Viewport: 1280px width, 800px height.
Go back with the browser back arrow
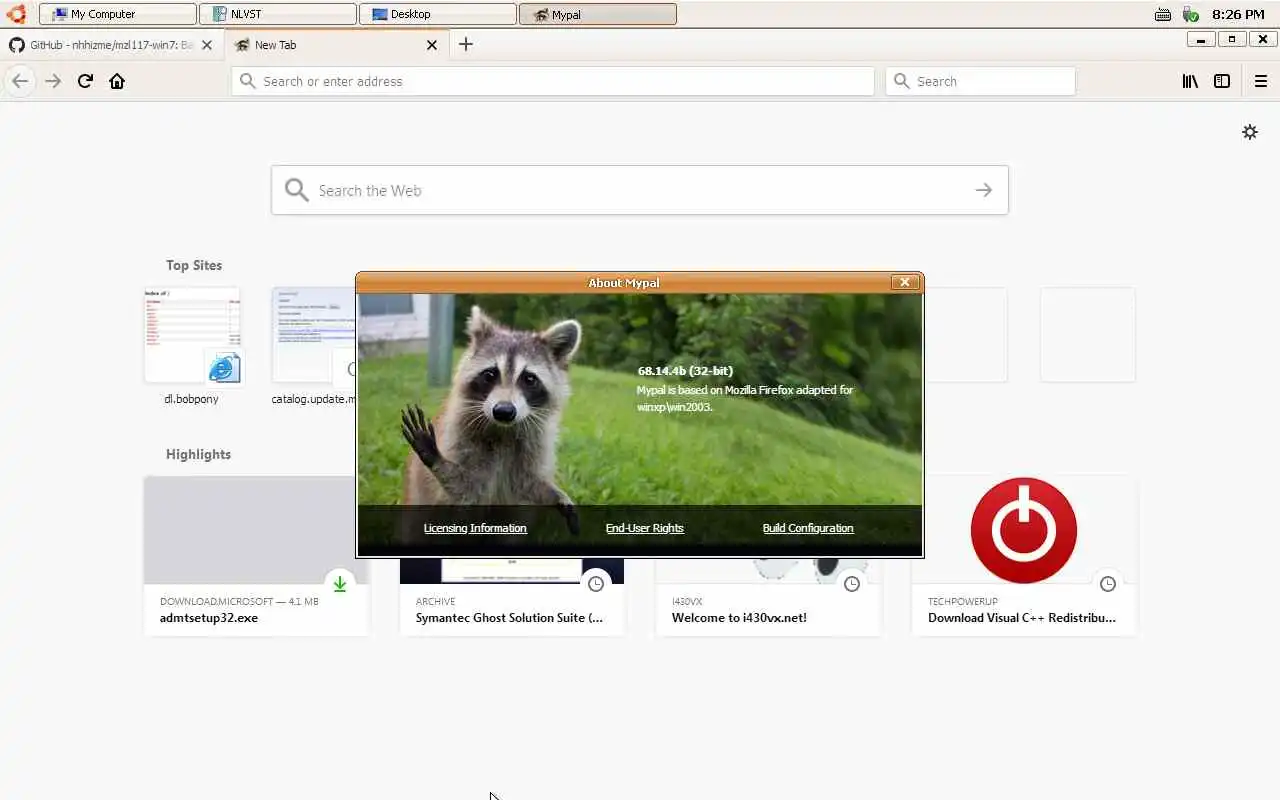coord(20,81)
